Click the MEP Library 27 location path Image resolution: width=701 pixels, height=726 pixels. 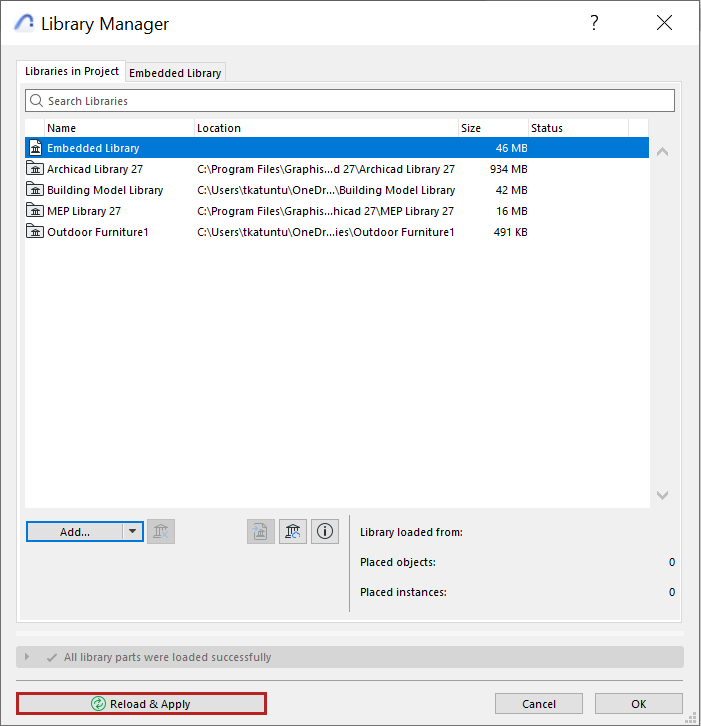(325, 211)
